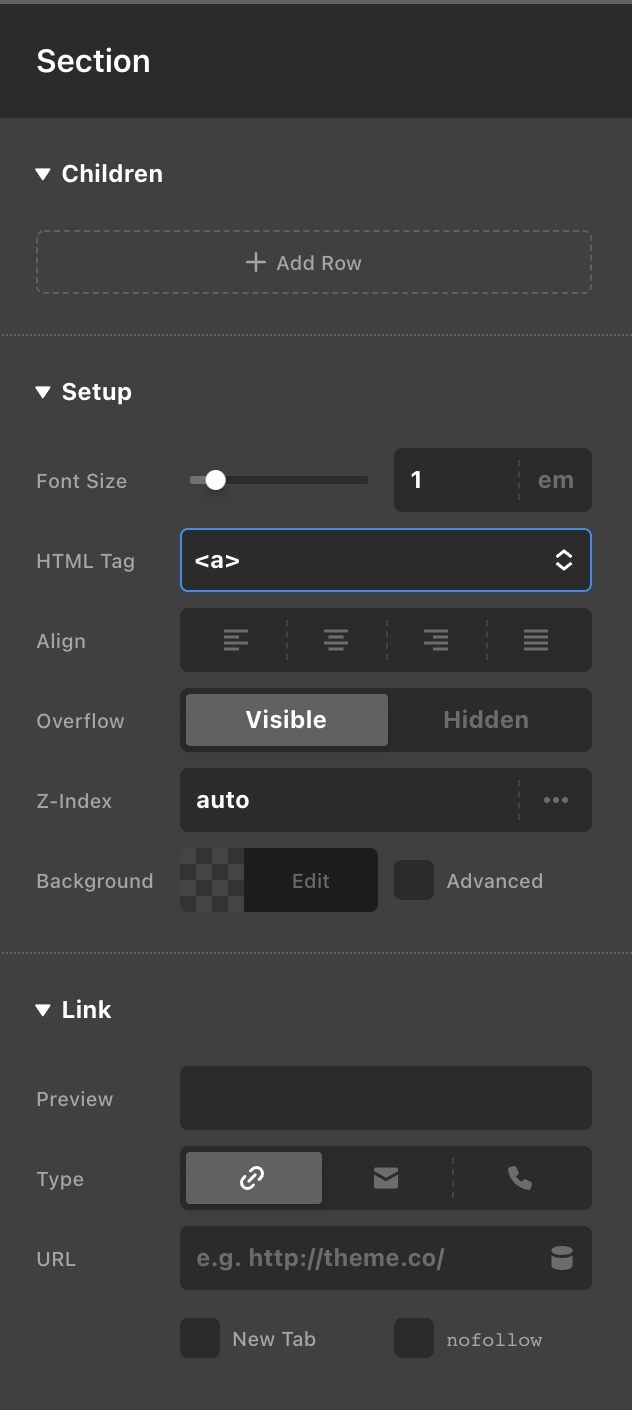Screen dimensions: 632x1410
Task: Select the justify align icon
Action: click(x=536, y=640)
